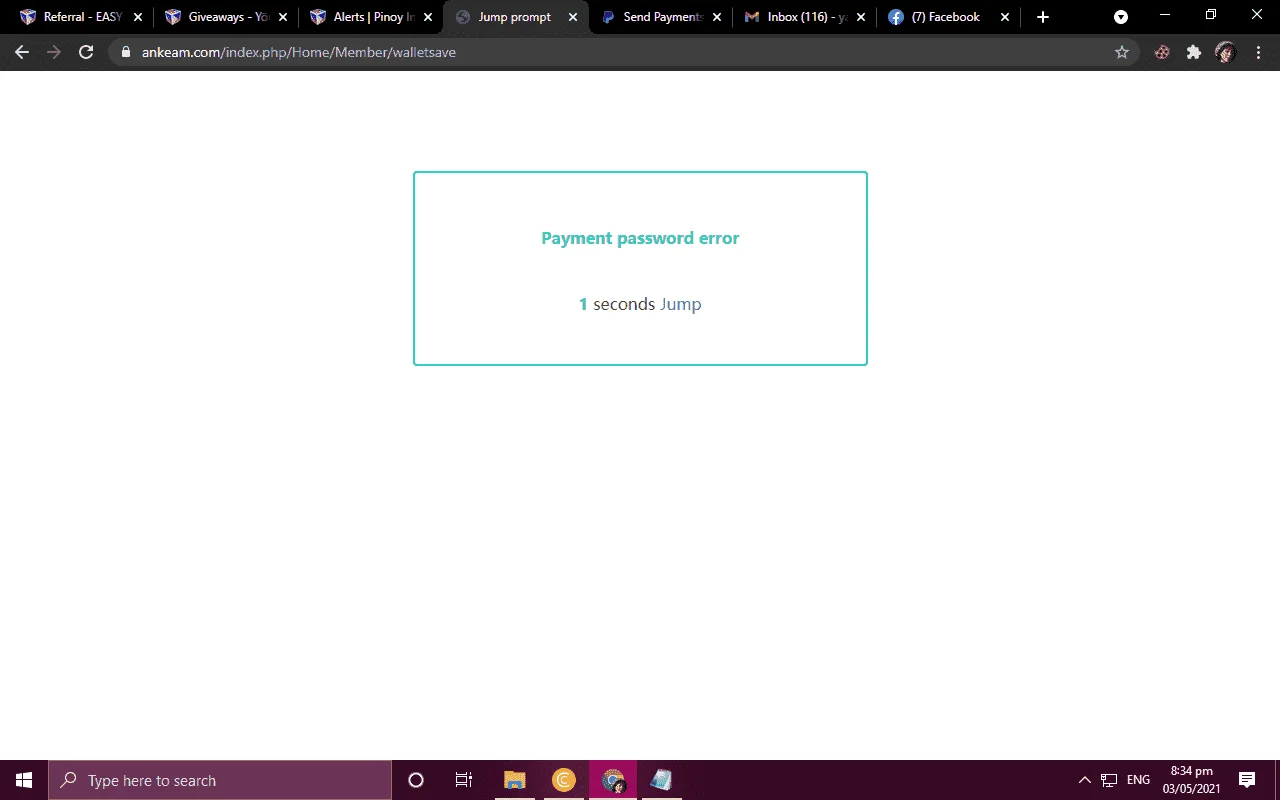The image size is (1280, 800).
Task: Open the Action Center notifications
Action: 1247,780
